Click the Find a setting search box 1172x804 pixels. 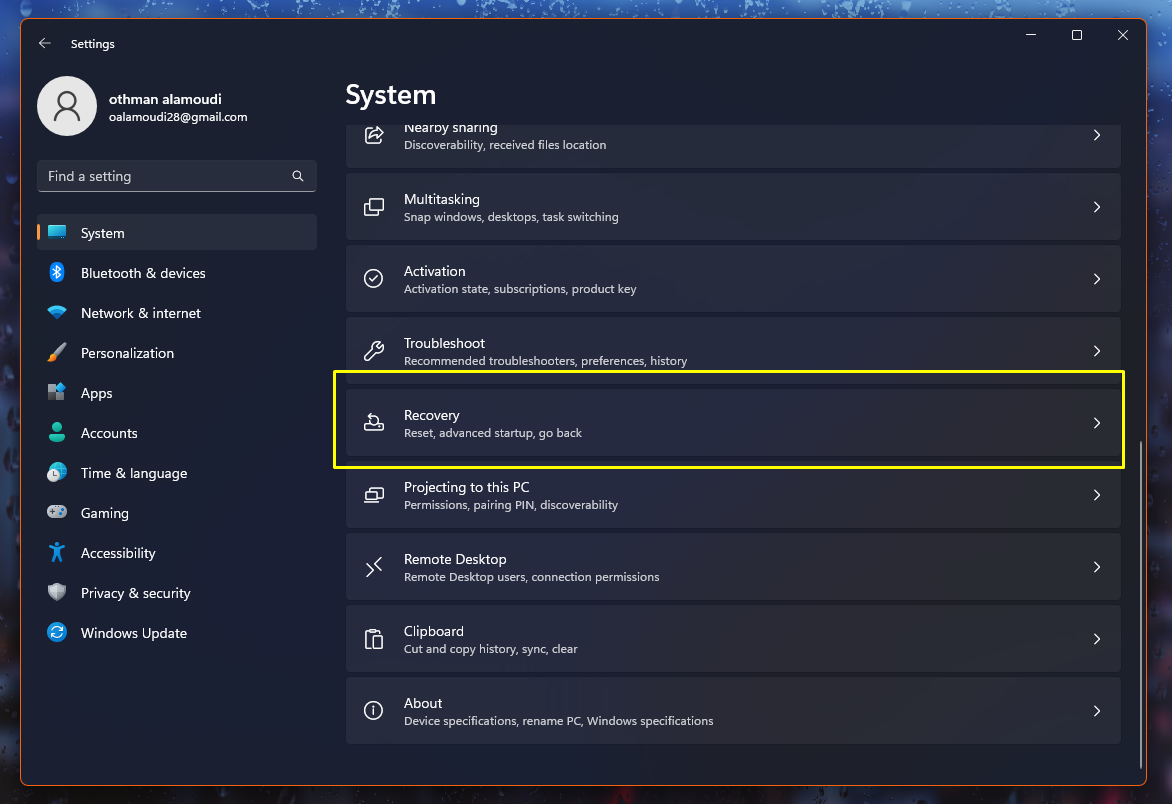[x=165, y=176]
